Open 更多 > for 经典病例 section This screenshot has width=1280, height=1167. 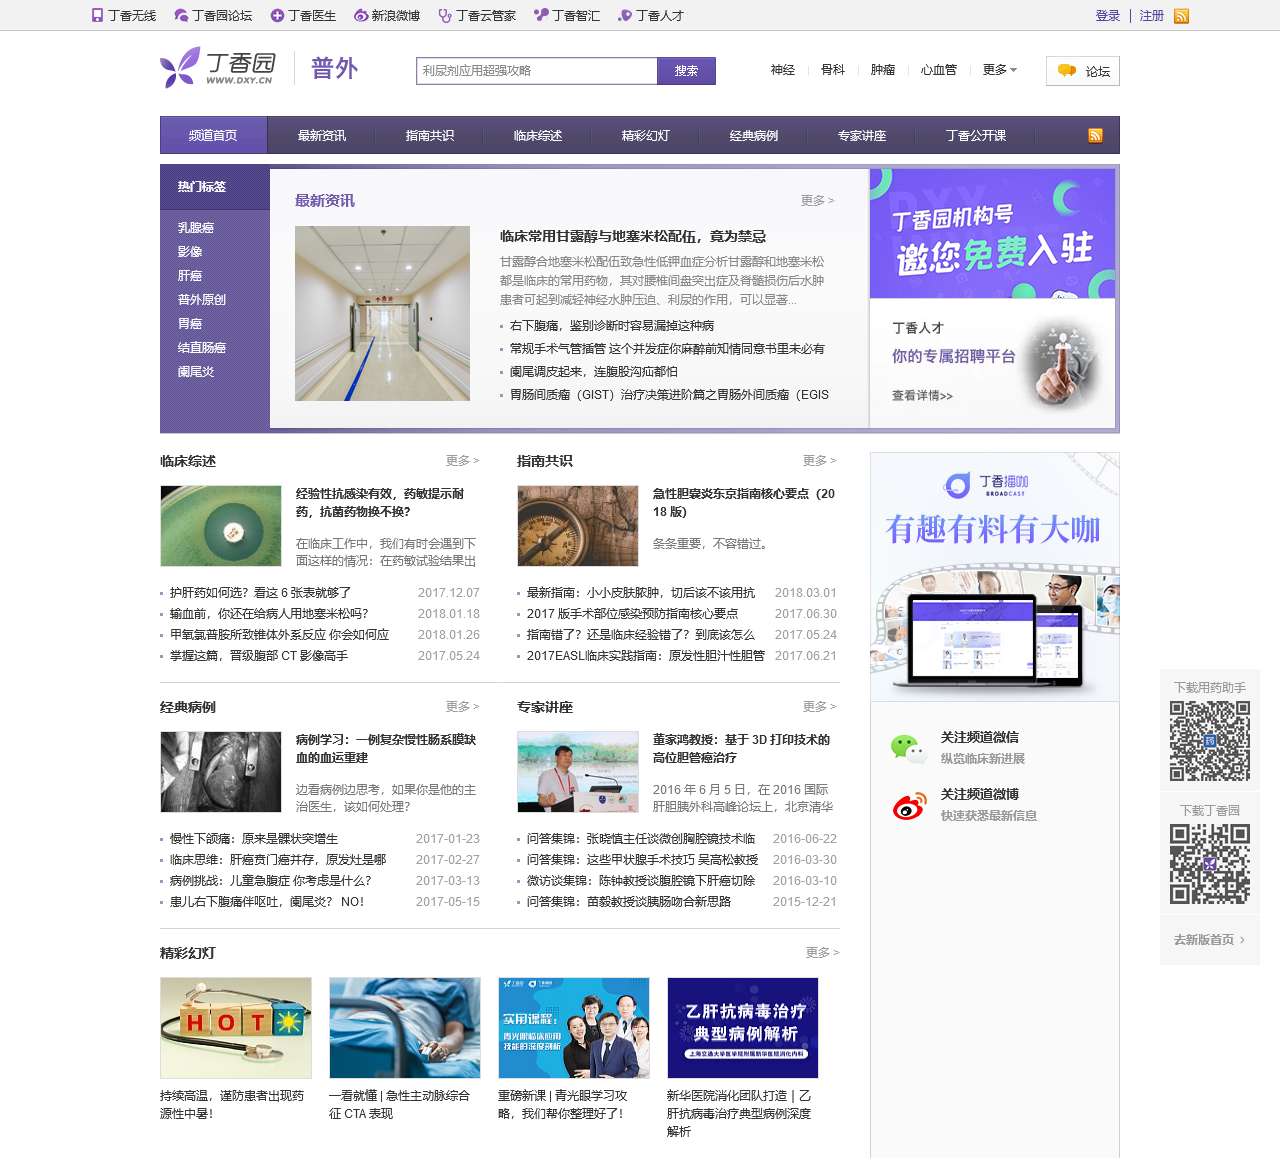coord(462,707)
